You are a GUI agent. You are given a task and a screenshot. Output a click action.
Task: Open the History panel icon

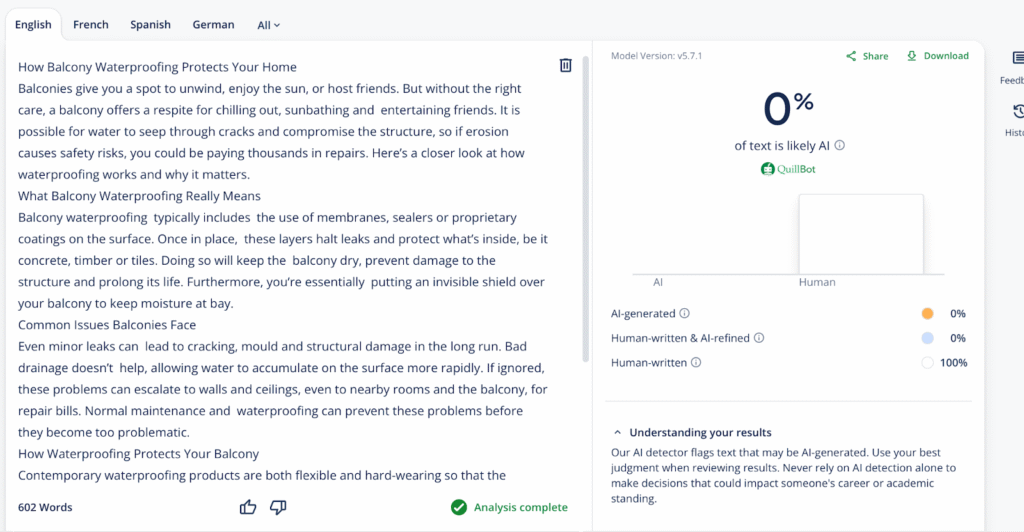1018,111
